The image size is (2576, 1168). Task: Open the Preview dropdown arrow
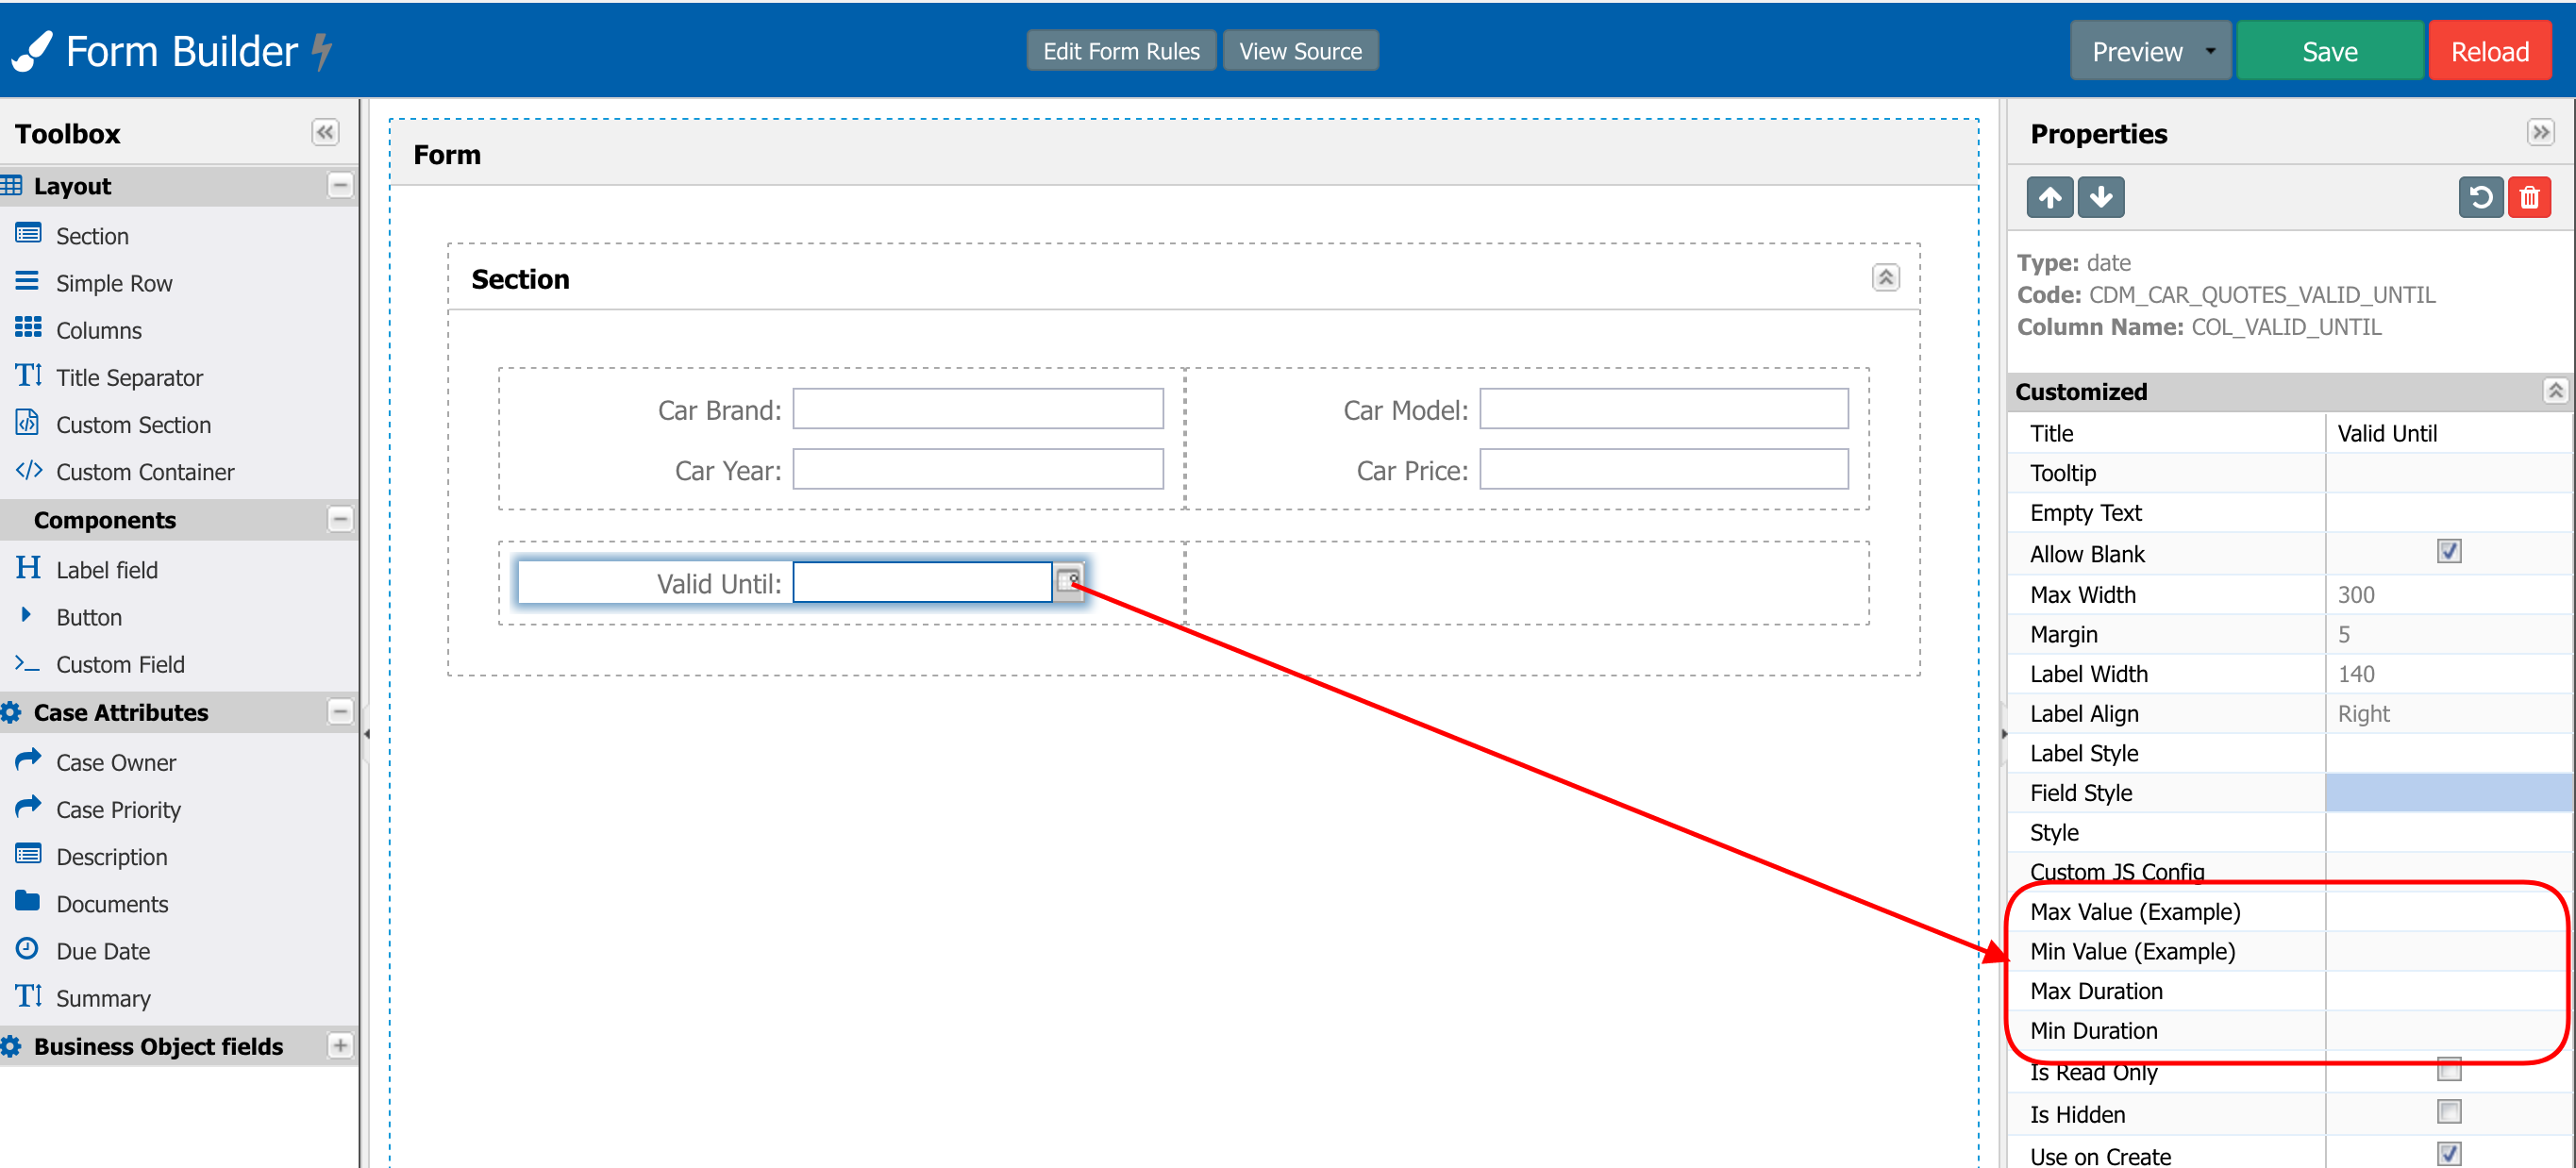[2211, 51]
